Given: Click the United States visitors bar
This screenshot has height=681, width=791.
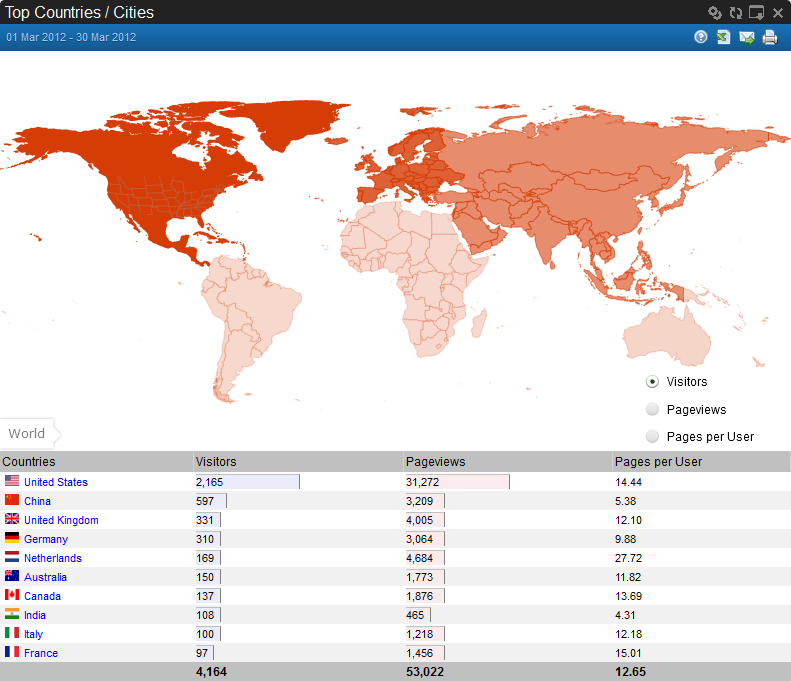Looking at the screenshot, I should tap(248, 482).
